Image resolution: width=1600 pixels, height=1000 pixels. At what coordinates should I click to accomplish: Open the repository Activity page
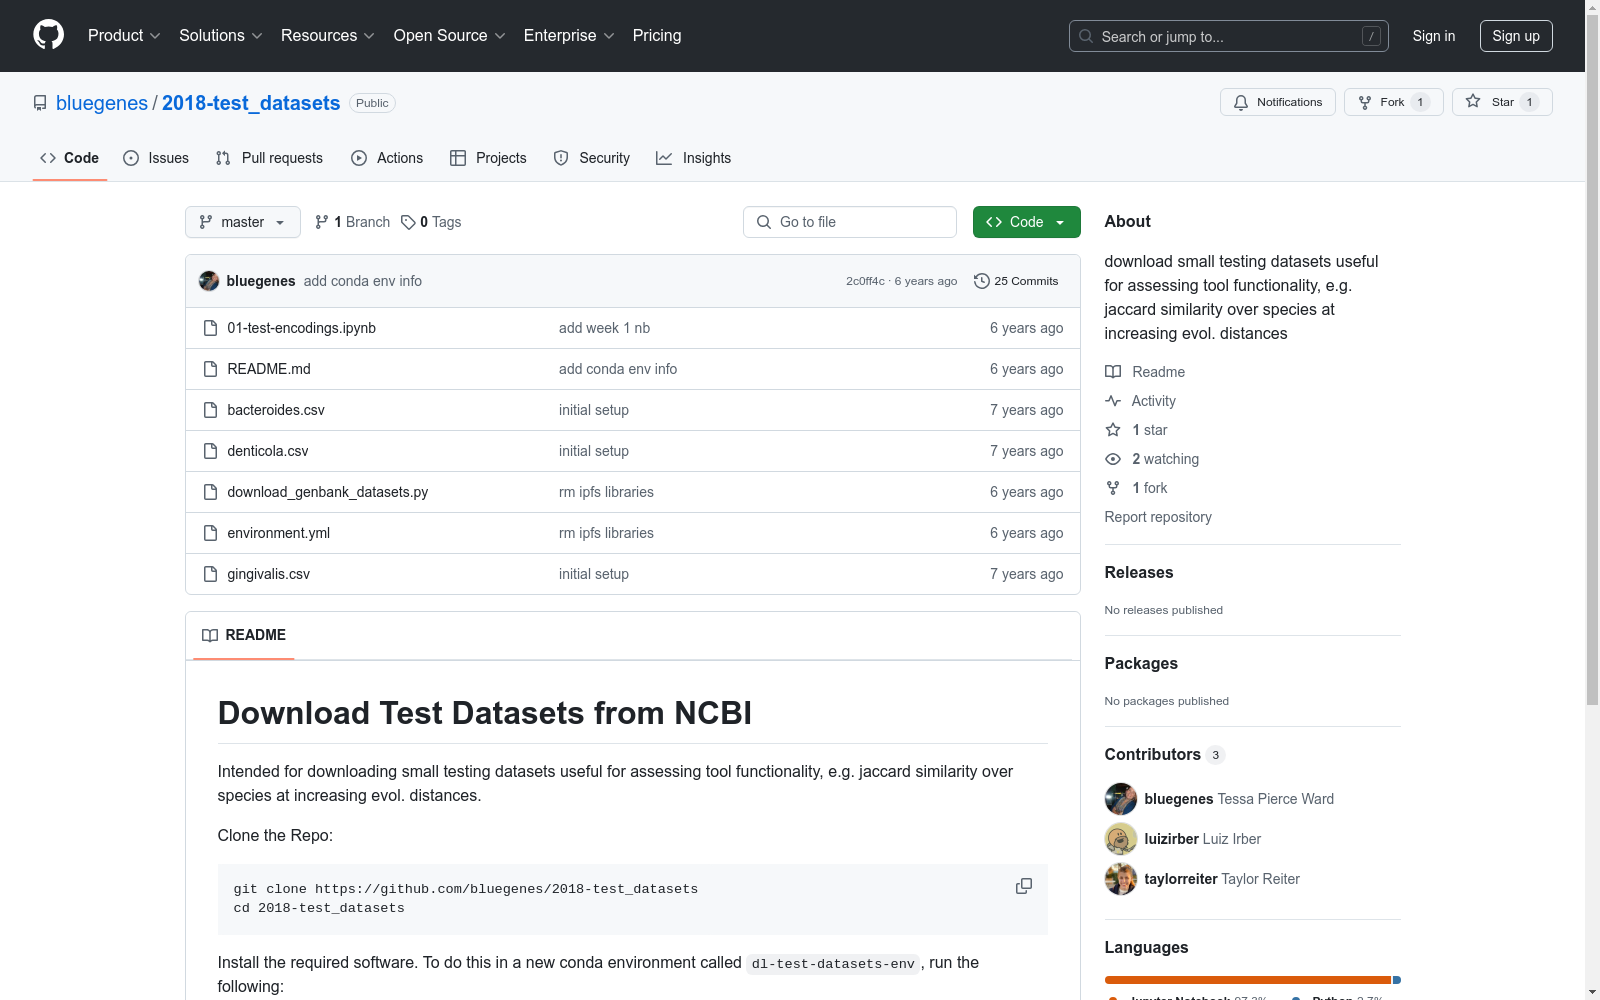[1141, 401]
